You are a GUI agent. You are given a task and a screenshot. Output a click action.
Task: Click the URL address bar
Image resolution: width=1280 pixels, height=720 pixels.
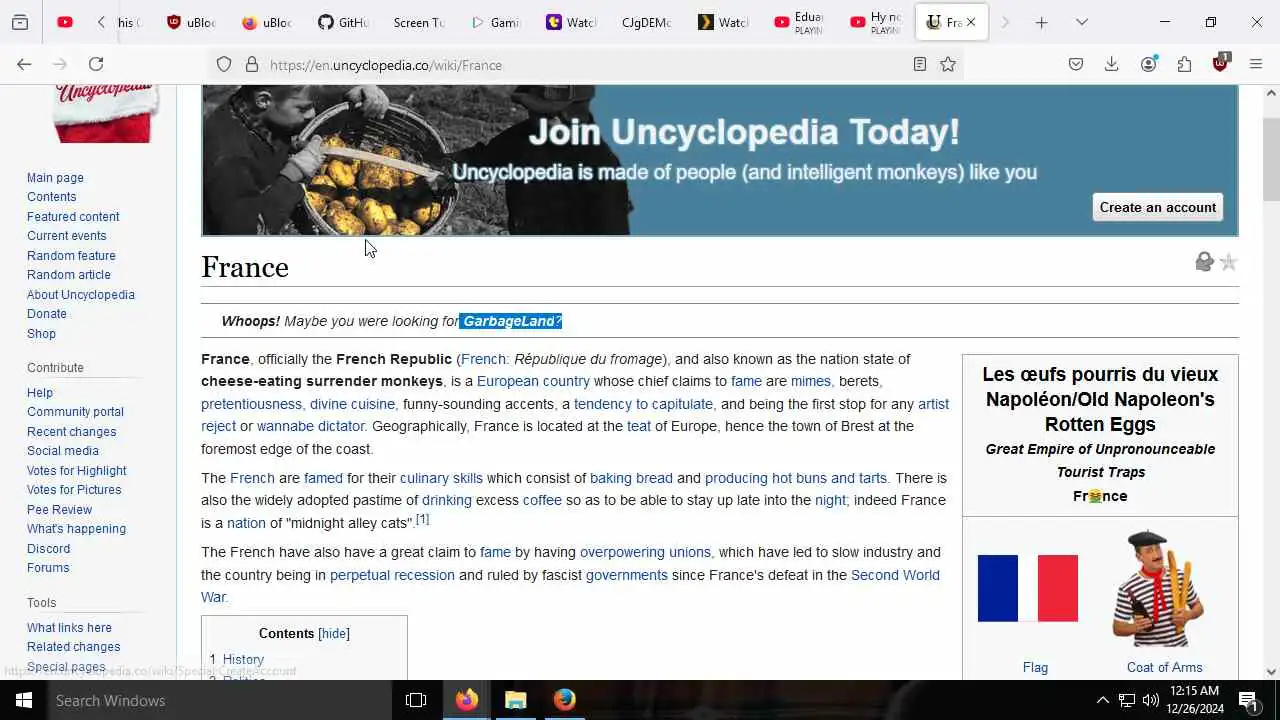click(x=586, y=64)
